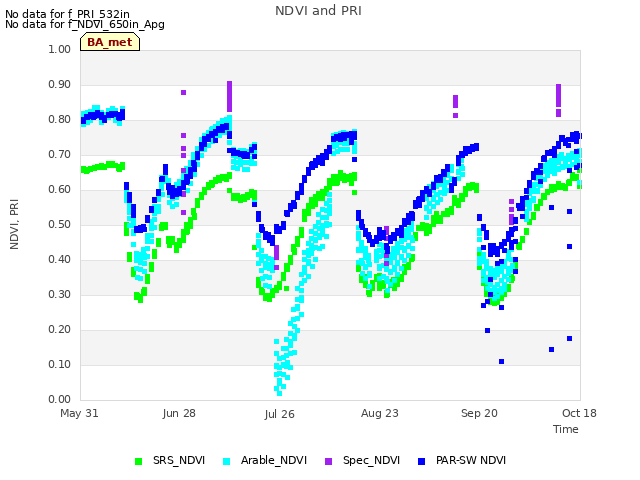Click the Jun 28 x-axis label

pos(179,413)
